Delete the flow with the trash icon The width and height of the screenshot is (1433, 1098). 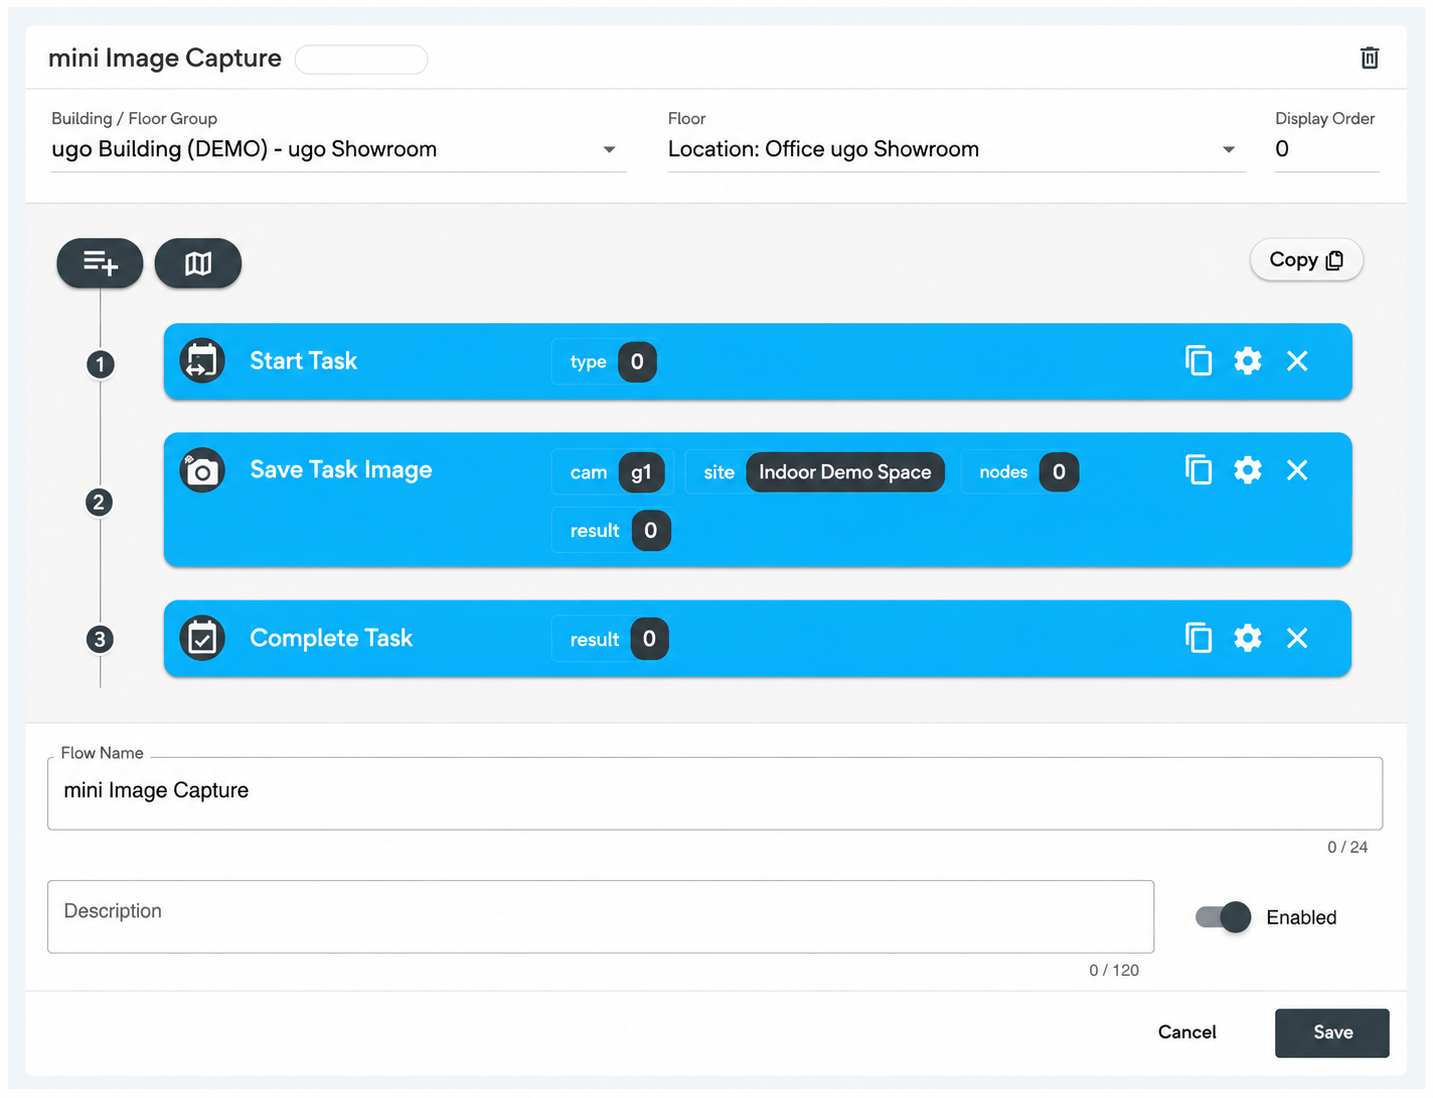(x=1369, y=58)
